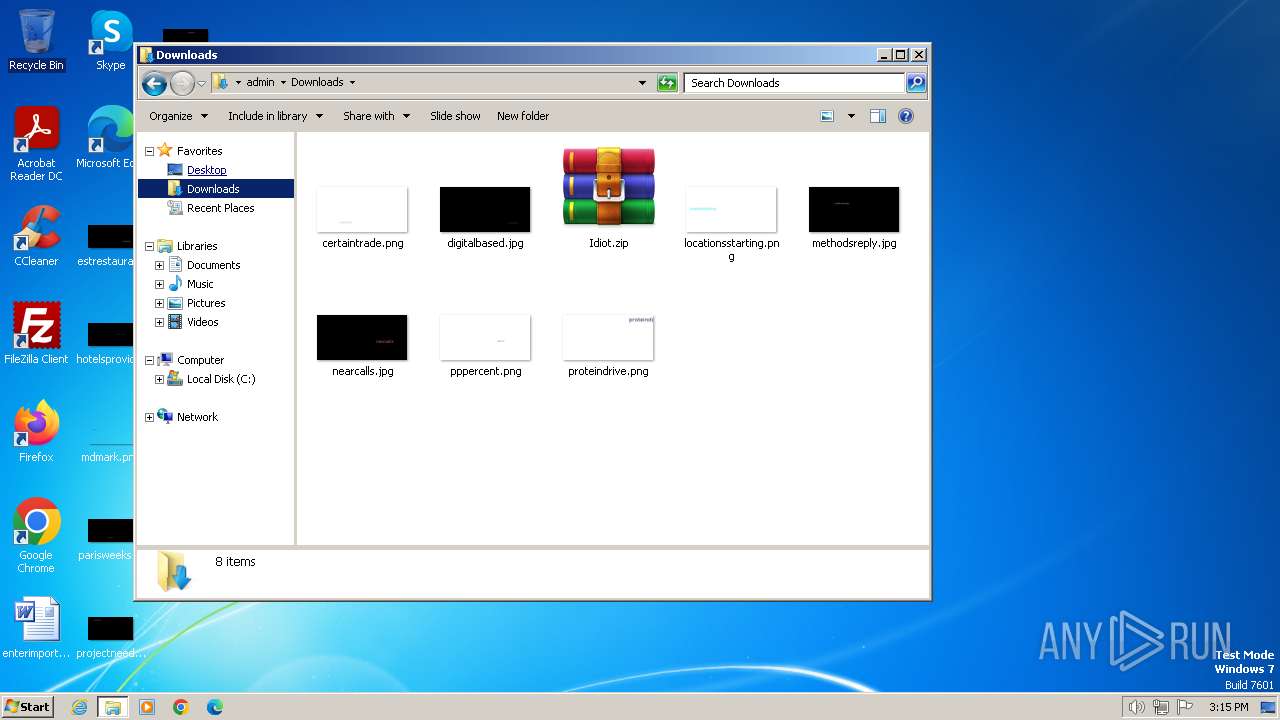Click the Explorer help icon
The height and width of the screenshot is (720, 1280).
[906, 116]
